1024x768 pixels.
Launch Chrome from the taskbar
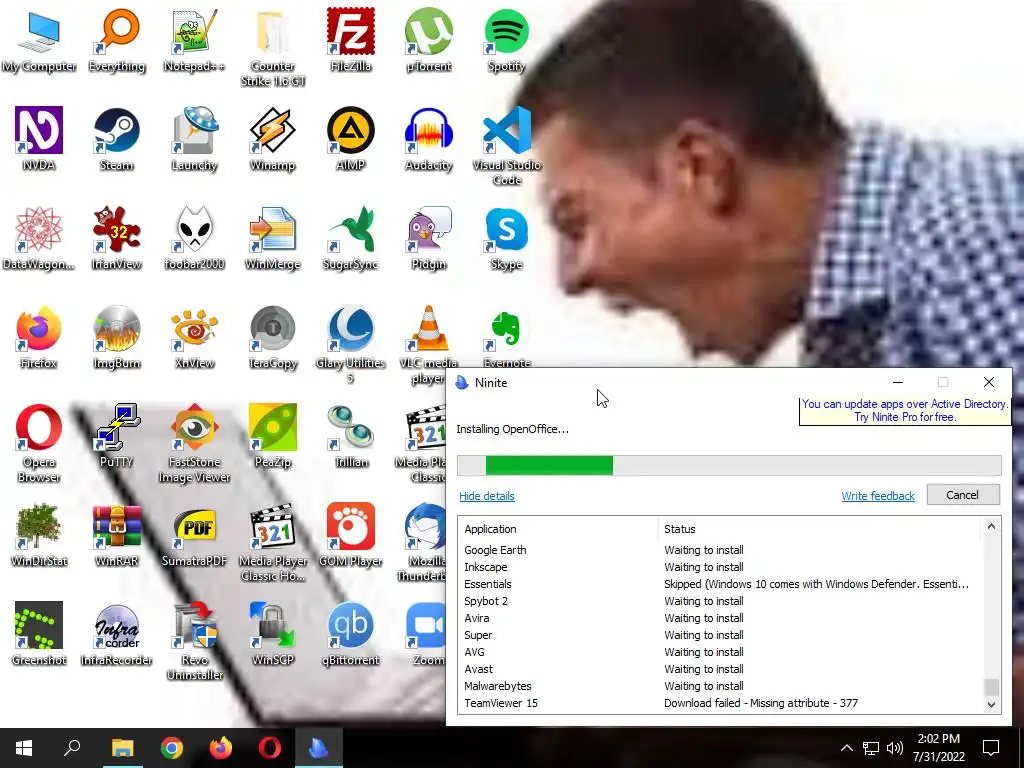coord(172,748)
